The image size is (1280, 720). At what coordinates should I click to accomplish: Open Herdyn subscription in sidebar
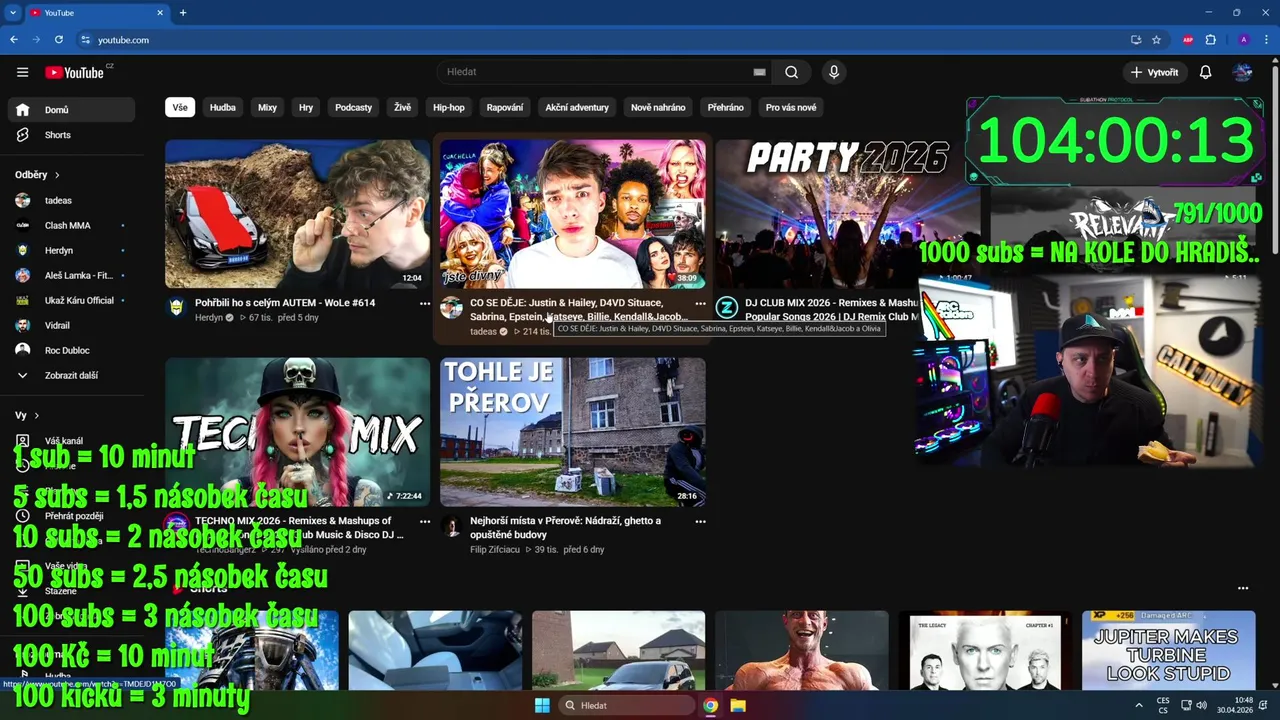(x=71, y=250)
